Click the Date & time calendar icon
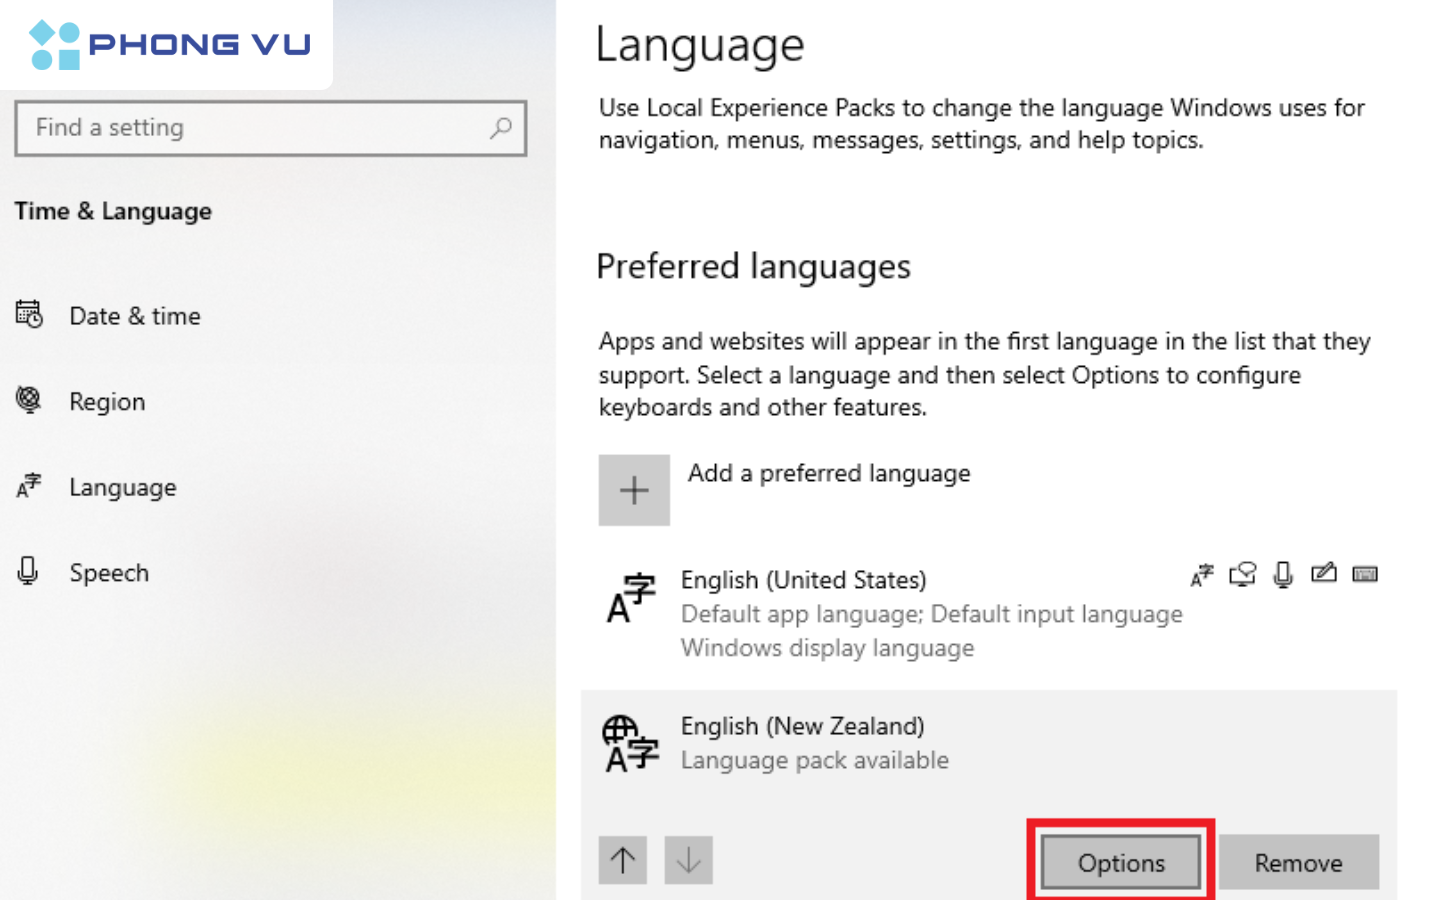Viewport: 1440px width, 900px height. click(29, 315)
